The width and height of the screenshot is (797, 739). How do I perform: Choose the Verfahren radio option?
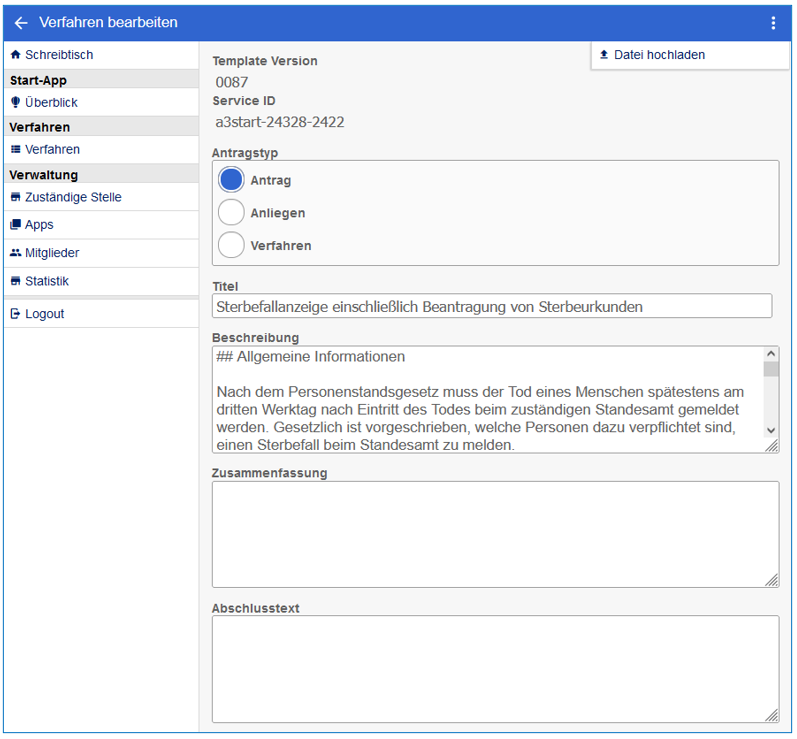[x=231, y=245]
